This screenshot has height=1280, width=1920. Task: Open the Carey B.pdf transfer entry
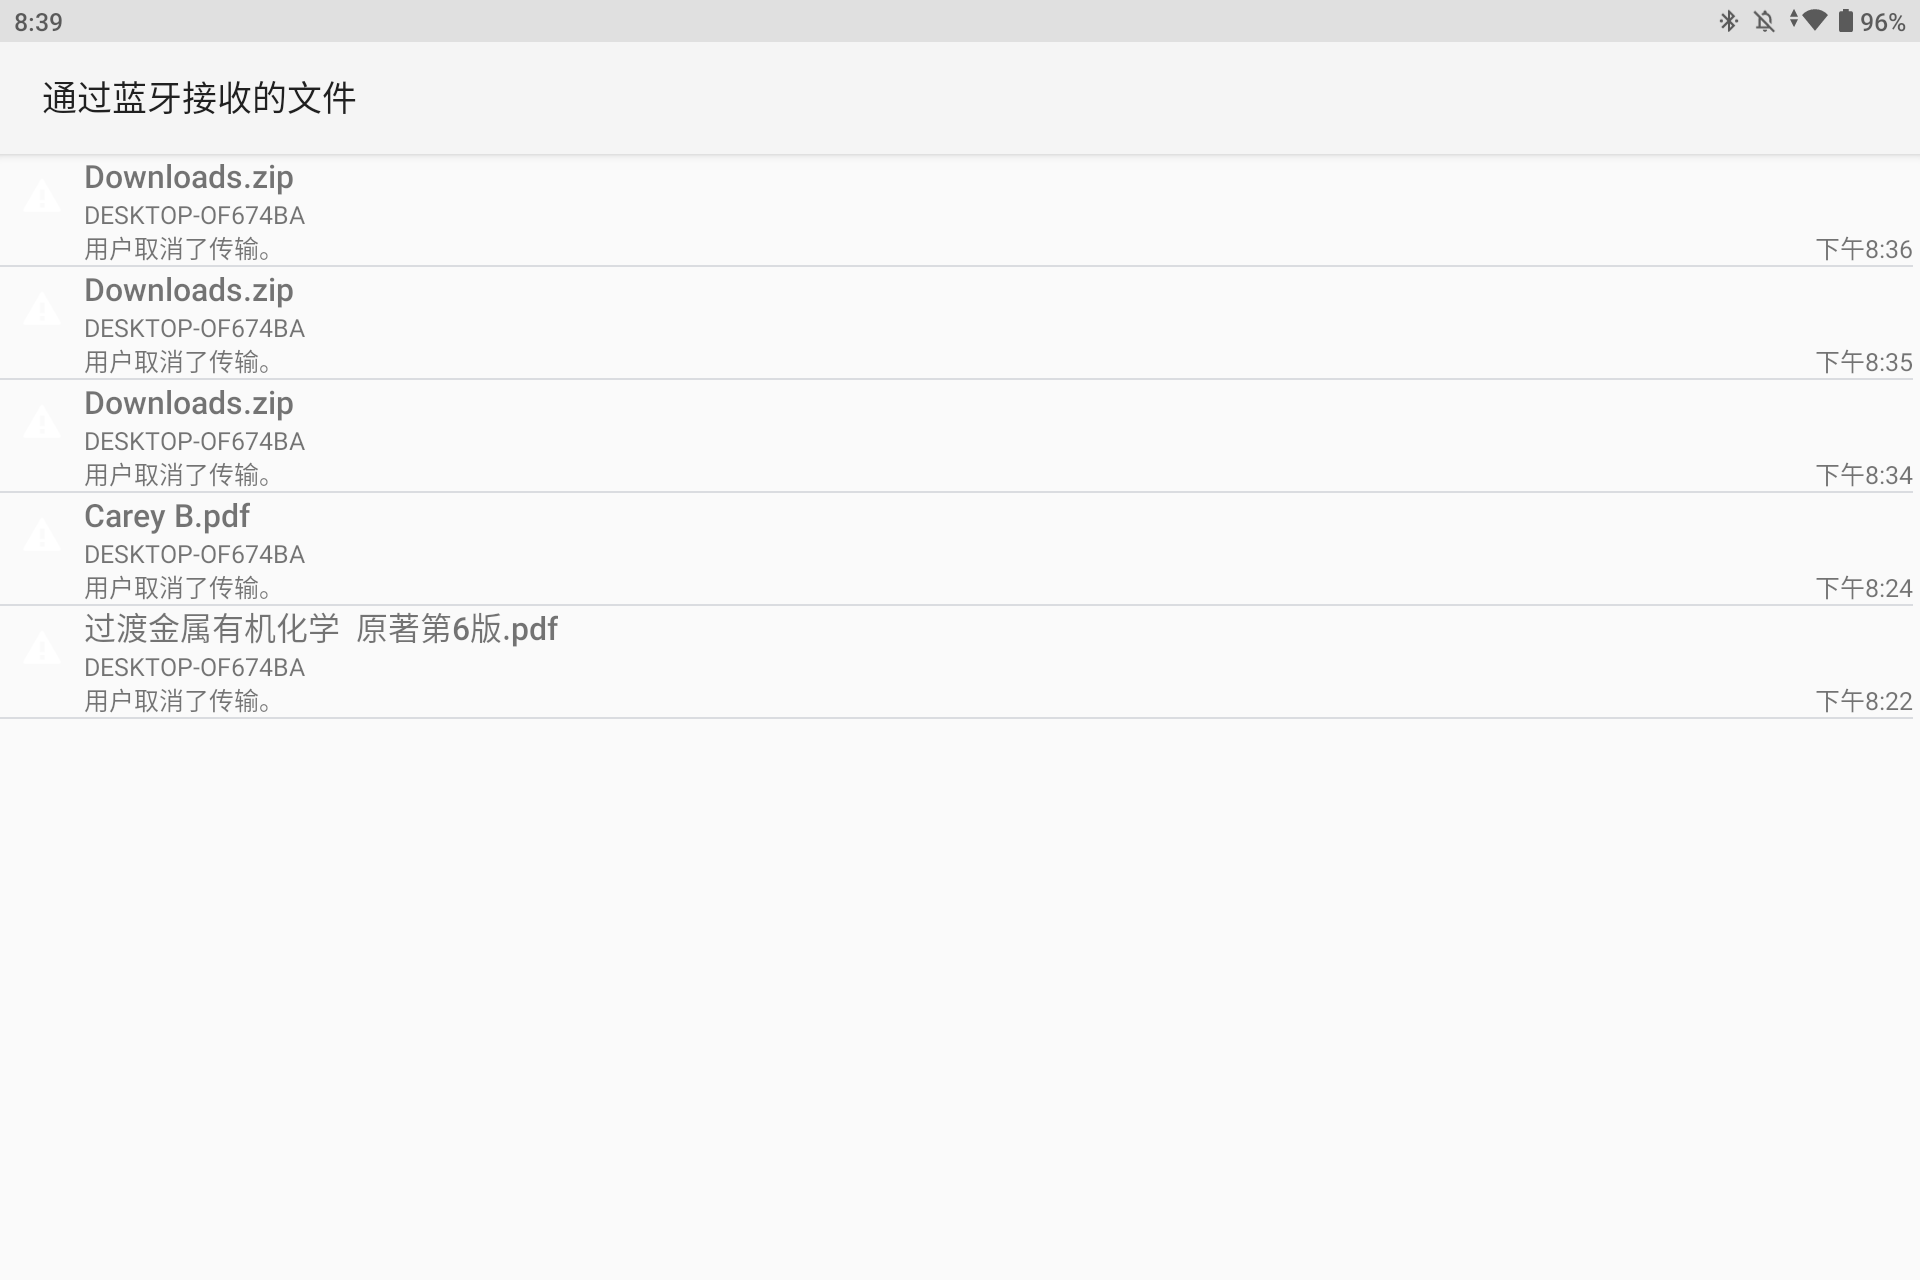(x=167, y=517)
